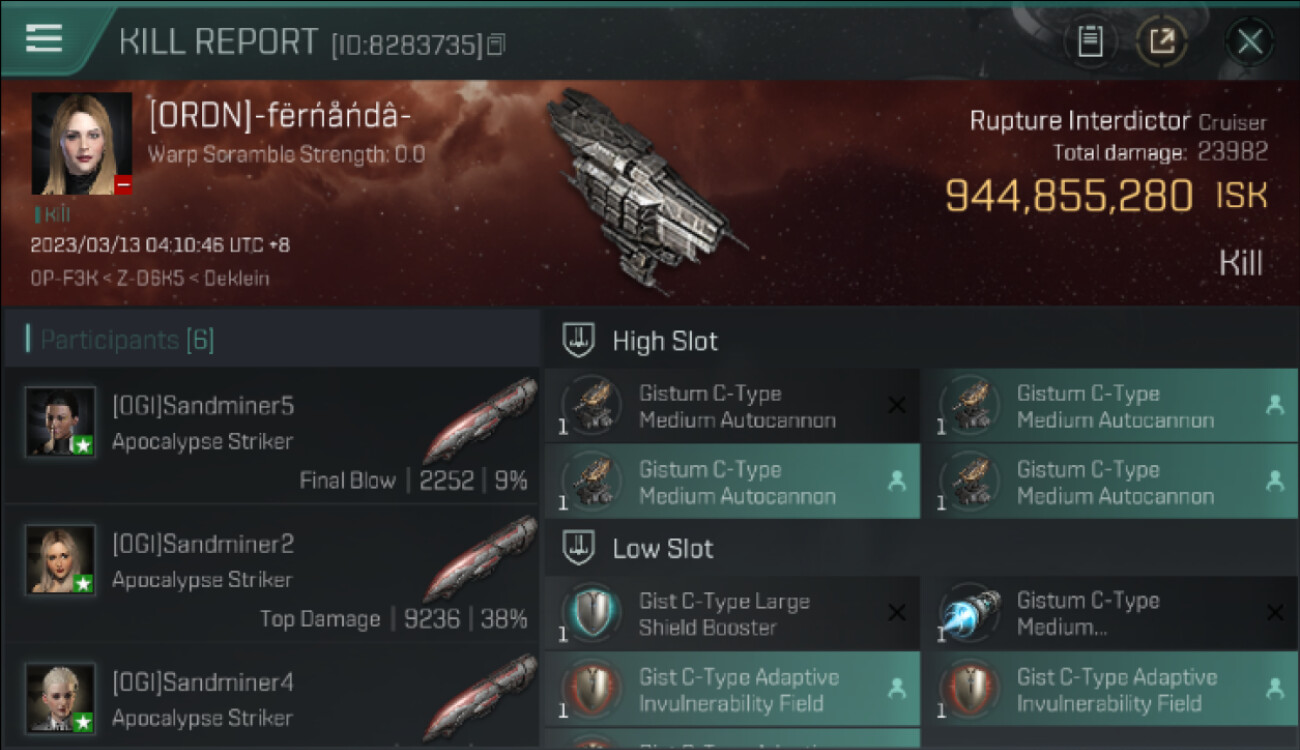
Task: Open the hamburger menu
Action: click(x=45, y=38)
